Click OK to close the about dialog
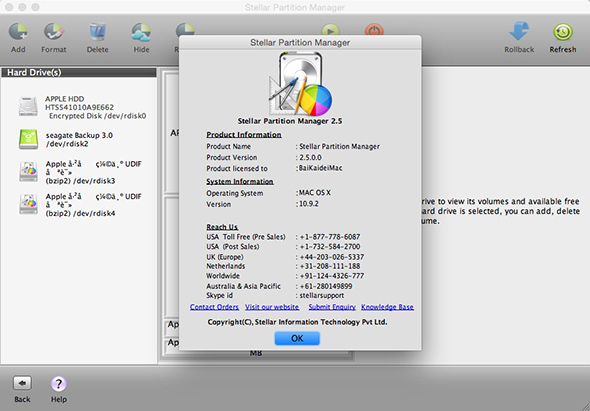 [297, 338]
